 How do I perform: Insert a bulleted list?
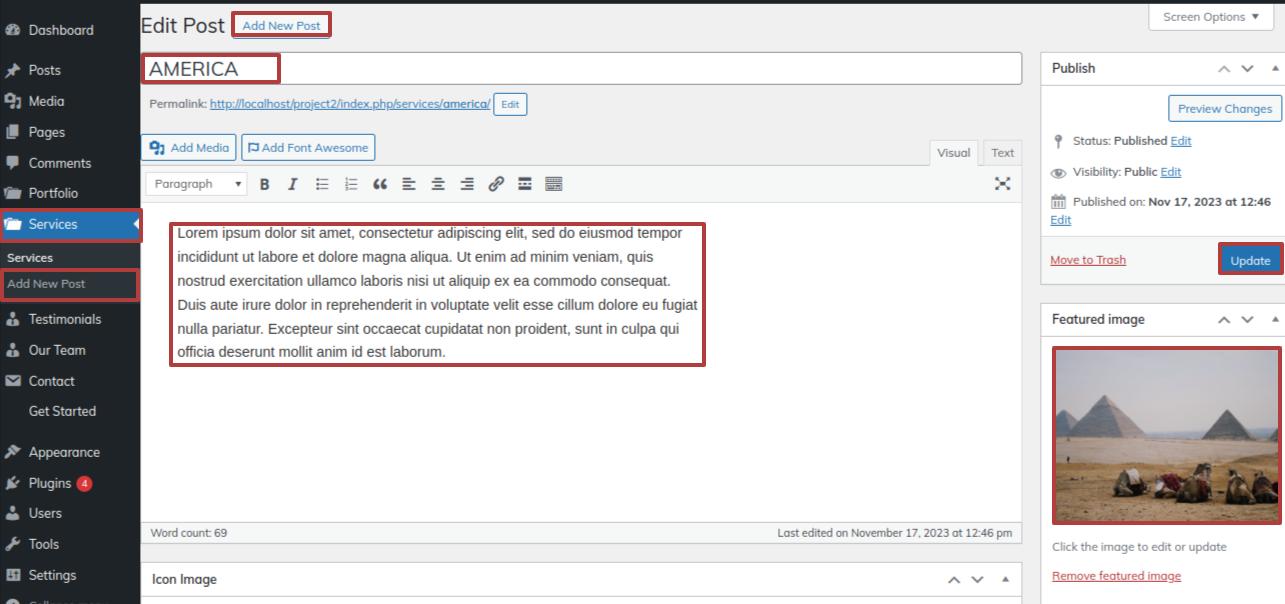[322, 184]
